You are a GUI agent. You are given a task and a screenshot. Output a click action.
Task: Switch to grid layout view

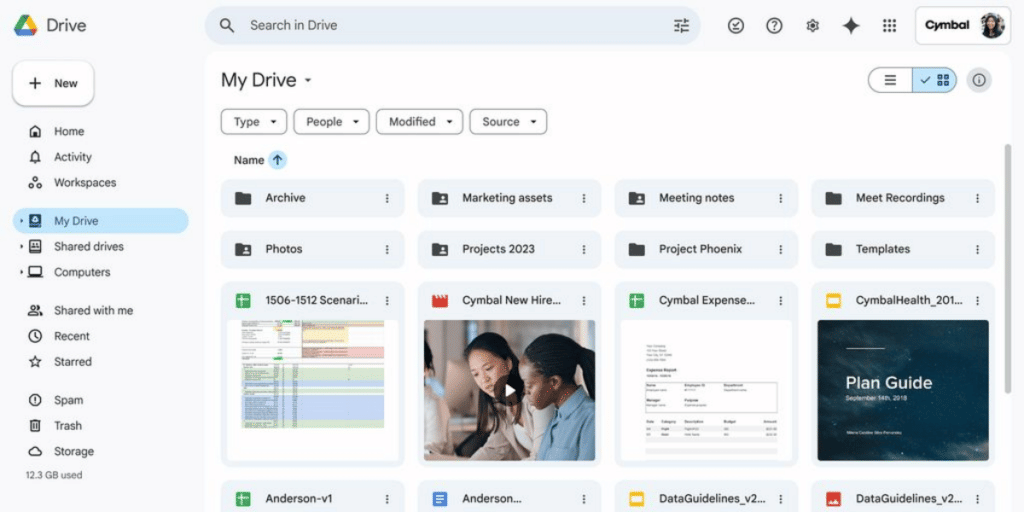point(935,80)
